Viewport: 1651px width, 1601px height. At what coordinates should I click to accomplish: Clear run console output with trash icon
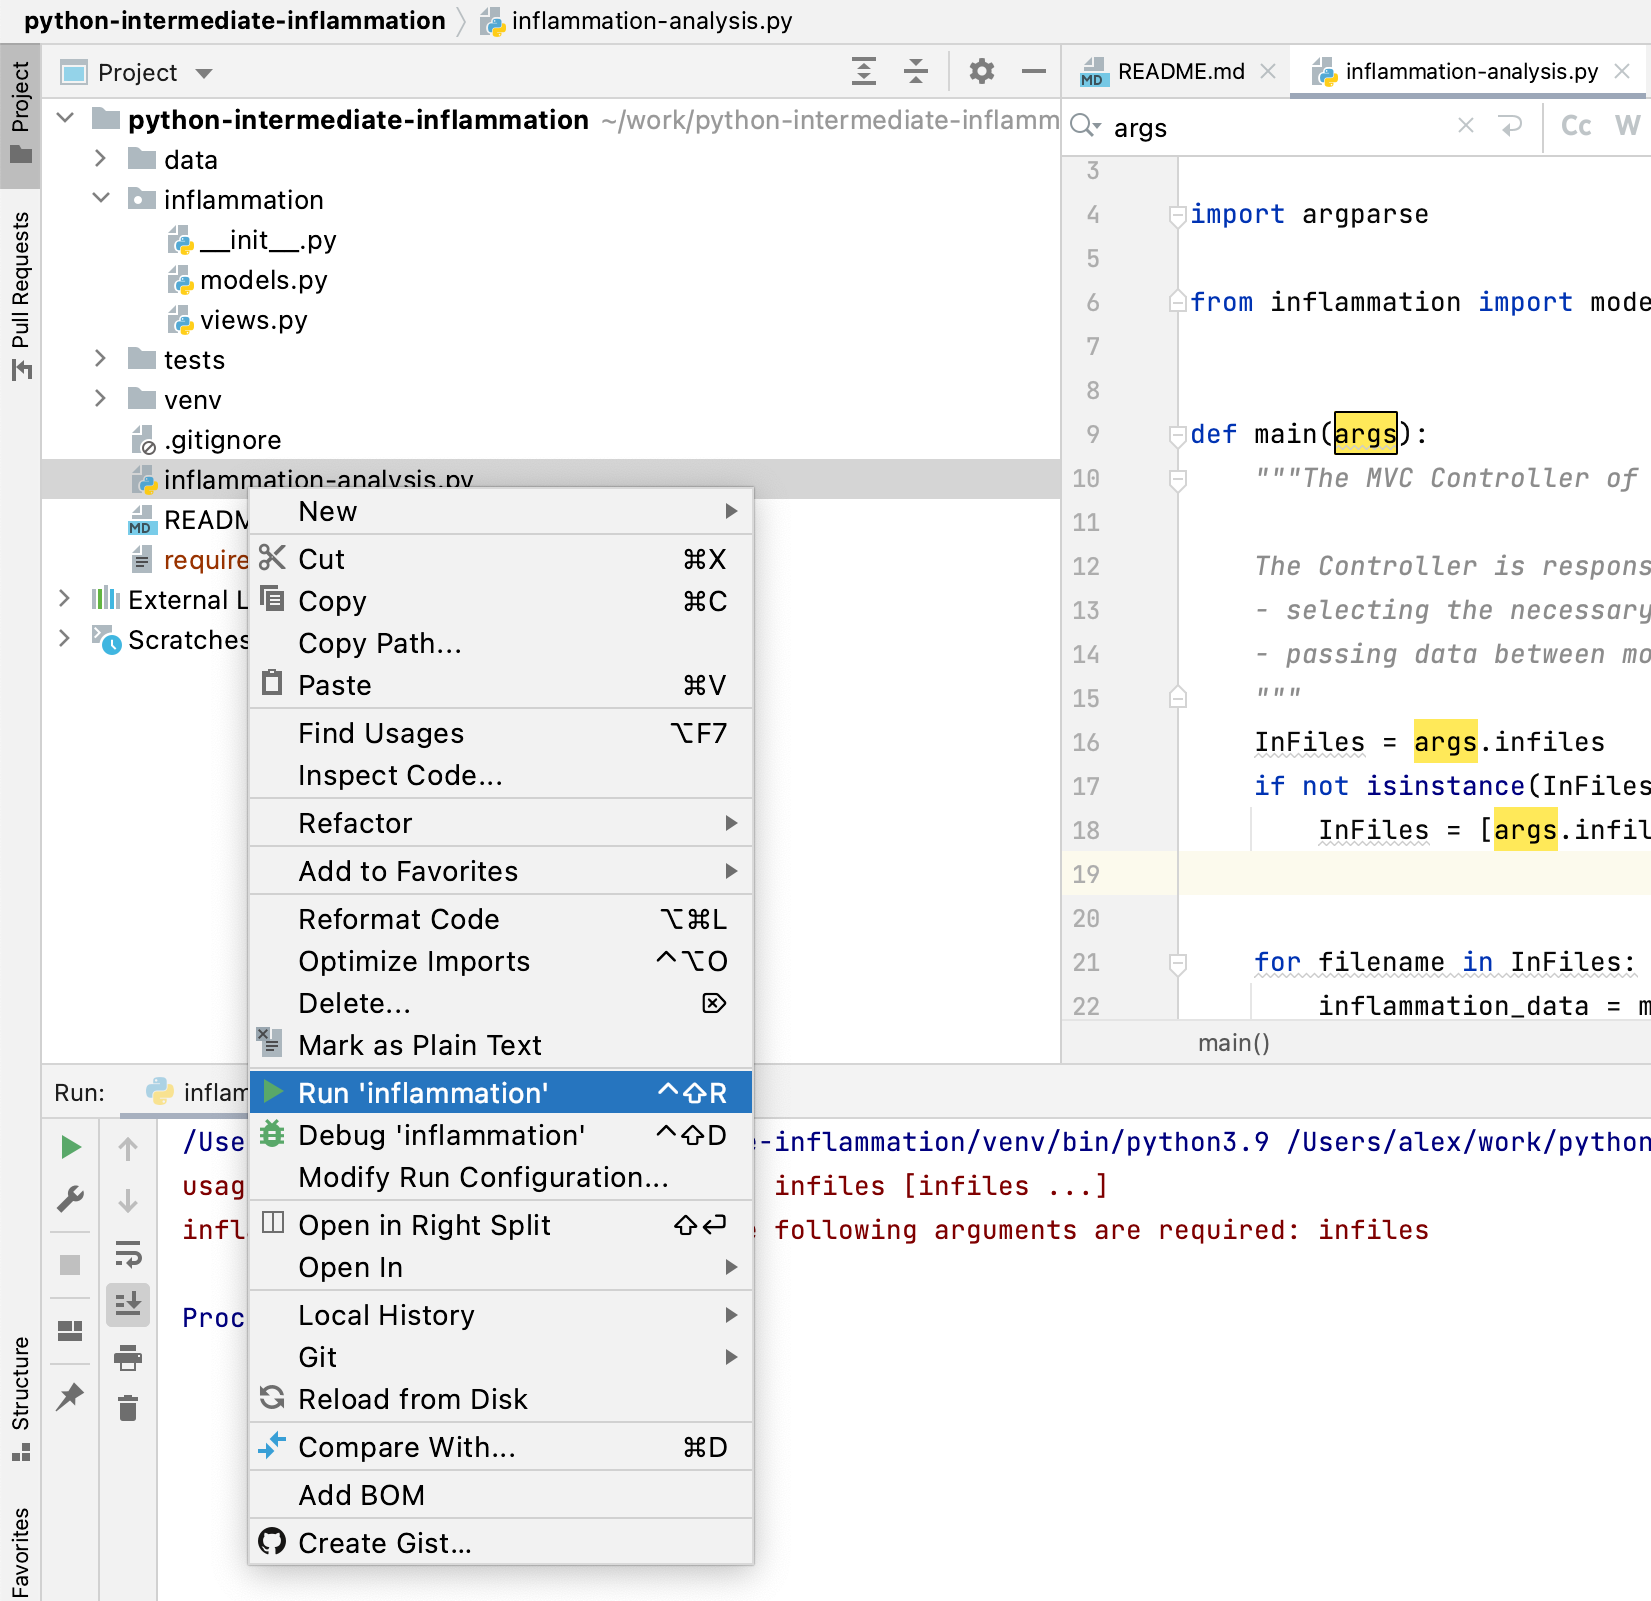click(129, 1408)
